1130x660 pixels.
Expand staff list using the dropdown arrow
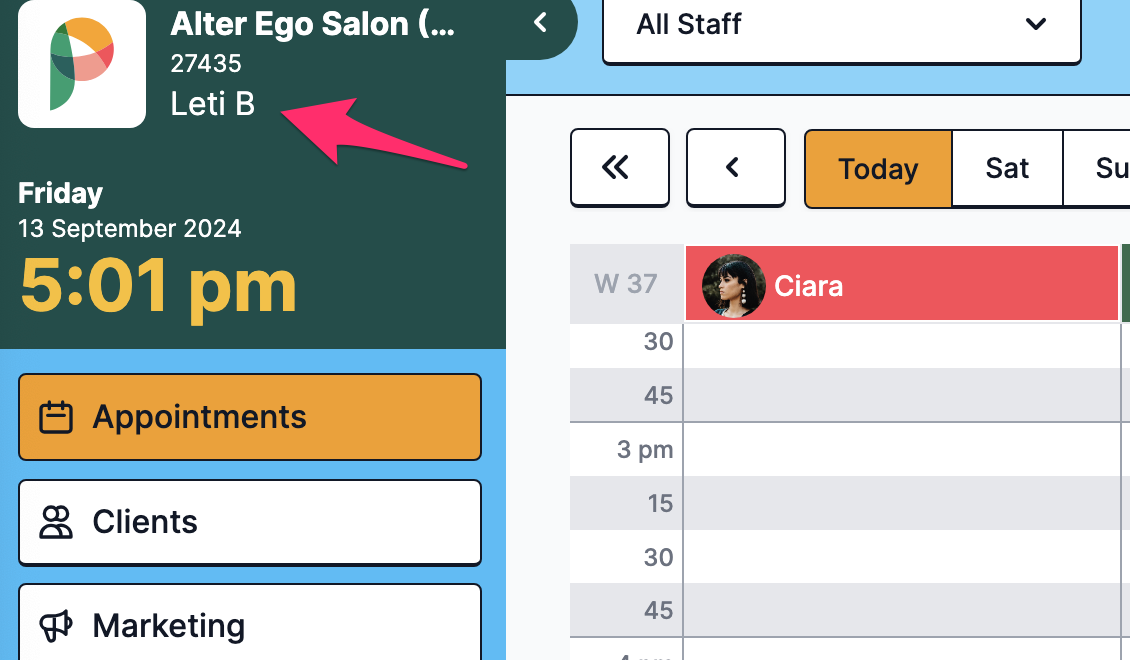[1036, 24]
